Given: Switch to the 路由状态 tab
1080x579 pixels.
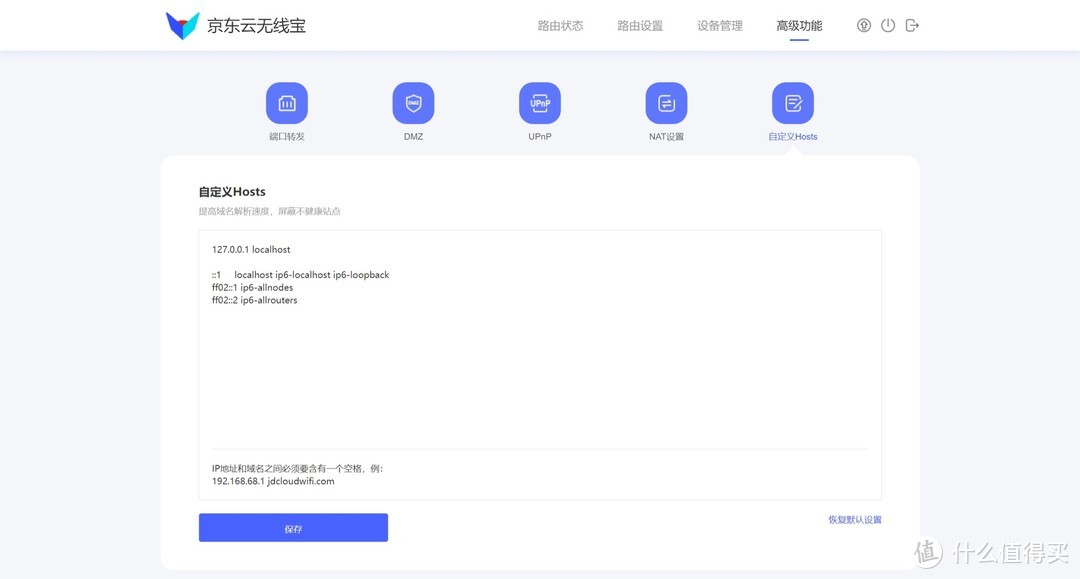Looking at the screenshot, I should pyautogui.click(x=560, y=25).
